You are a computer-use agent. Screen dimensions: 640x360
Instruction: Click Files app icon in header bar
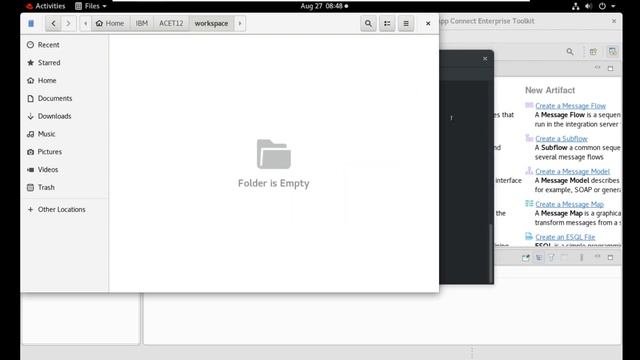31,24
